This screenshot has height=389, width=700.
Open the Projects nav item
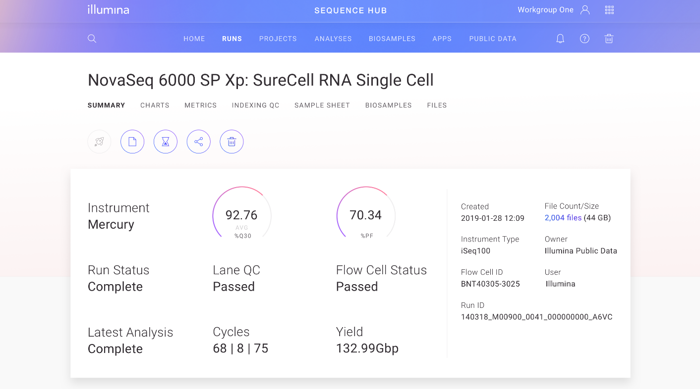[x=278, y=39]
